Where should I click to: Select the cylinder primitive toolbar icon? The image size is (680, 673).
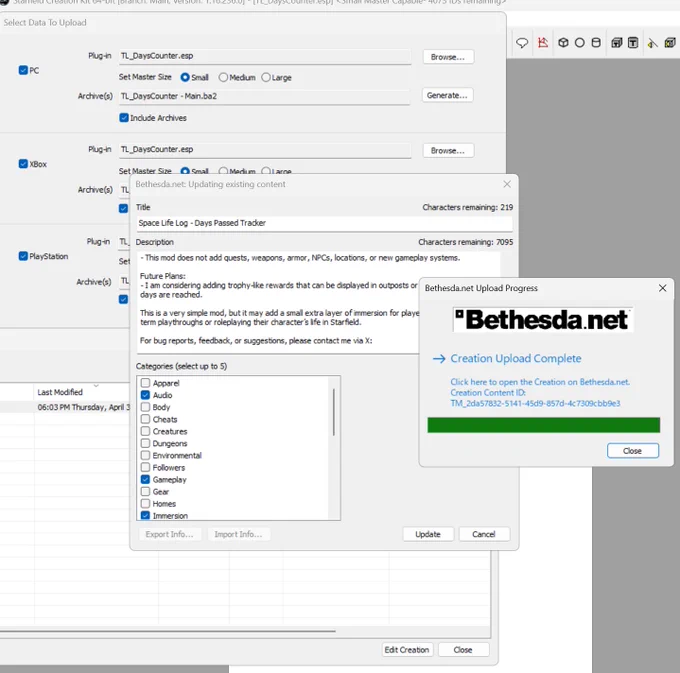coord(596,42)
